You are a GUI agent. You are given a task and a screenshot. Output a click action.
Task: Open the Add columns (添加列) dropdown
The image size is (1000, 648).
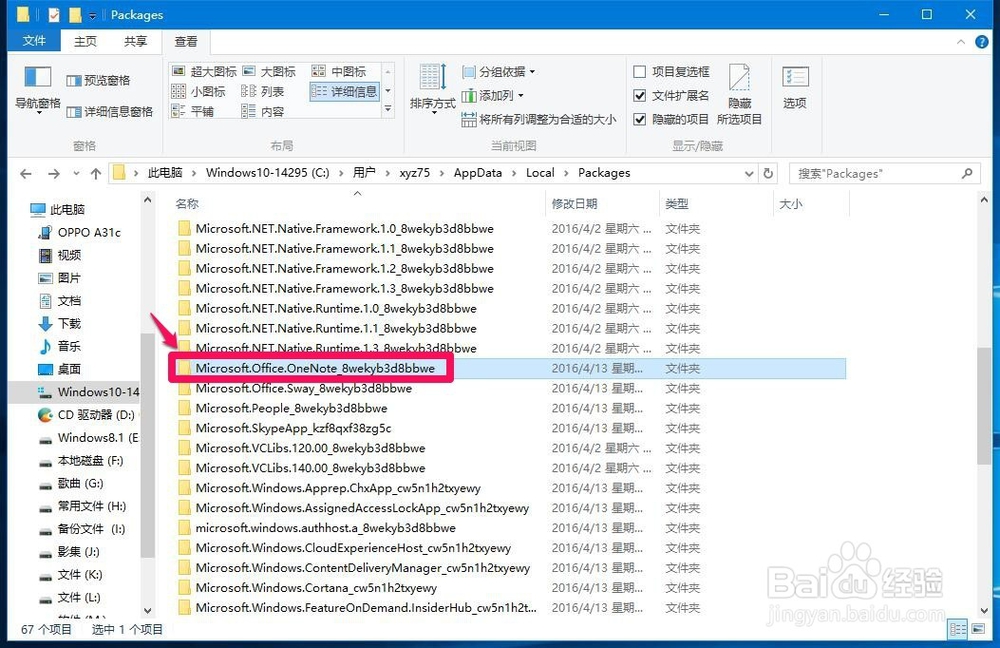pyautogui.click(x=493, y=96)
